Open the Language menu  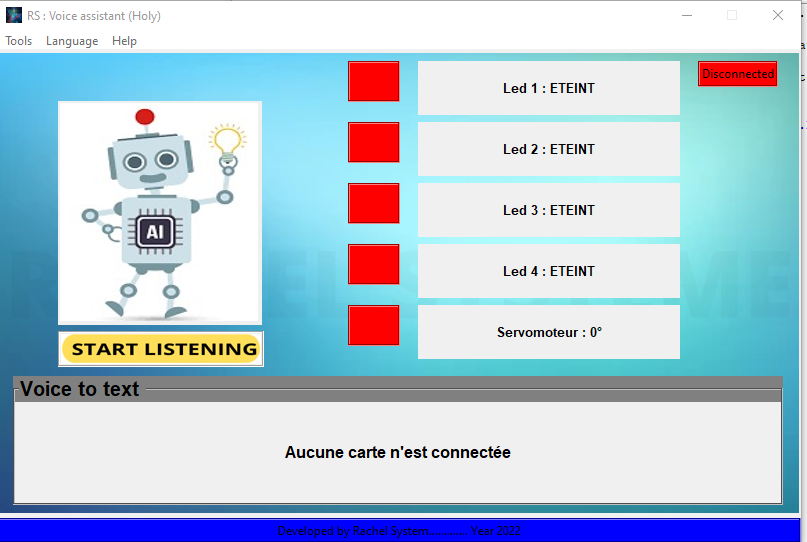pyautogui.click(x=72, y=41)
